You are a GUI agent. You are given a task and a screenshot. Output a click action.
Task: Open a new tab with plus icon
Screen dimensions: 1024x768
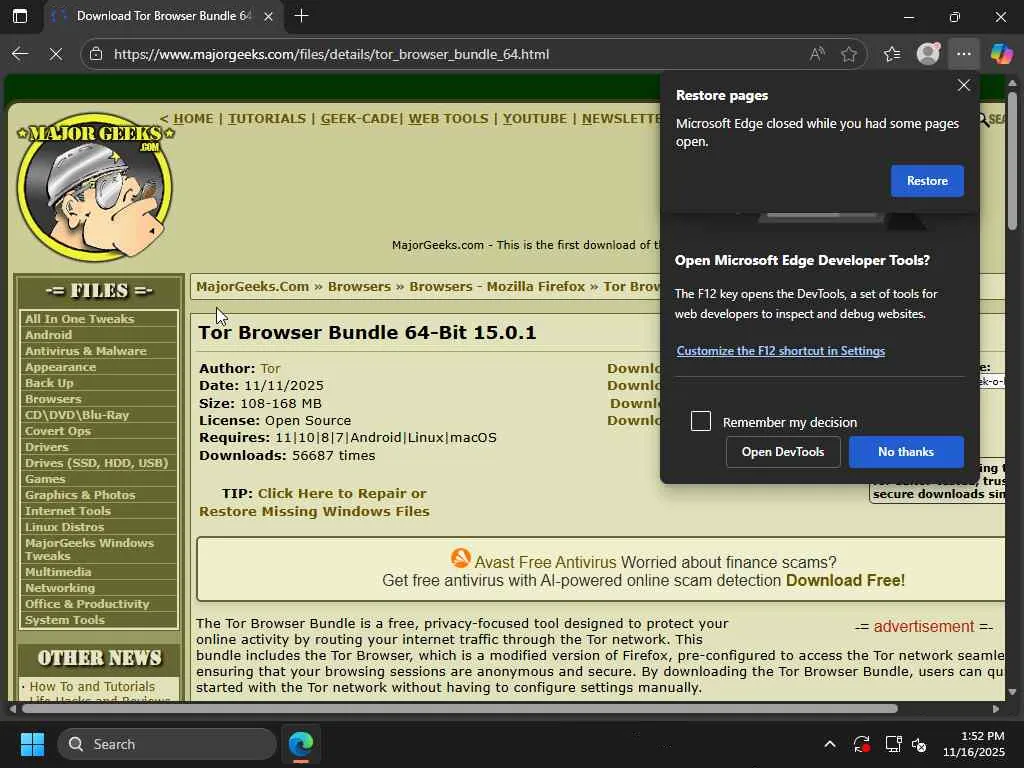click(x=301, y=16)
